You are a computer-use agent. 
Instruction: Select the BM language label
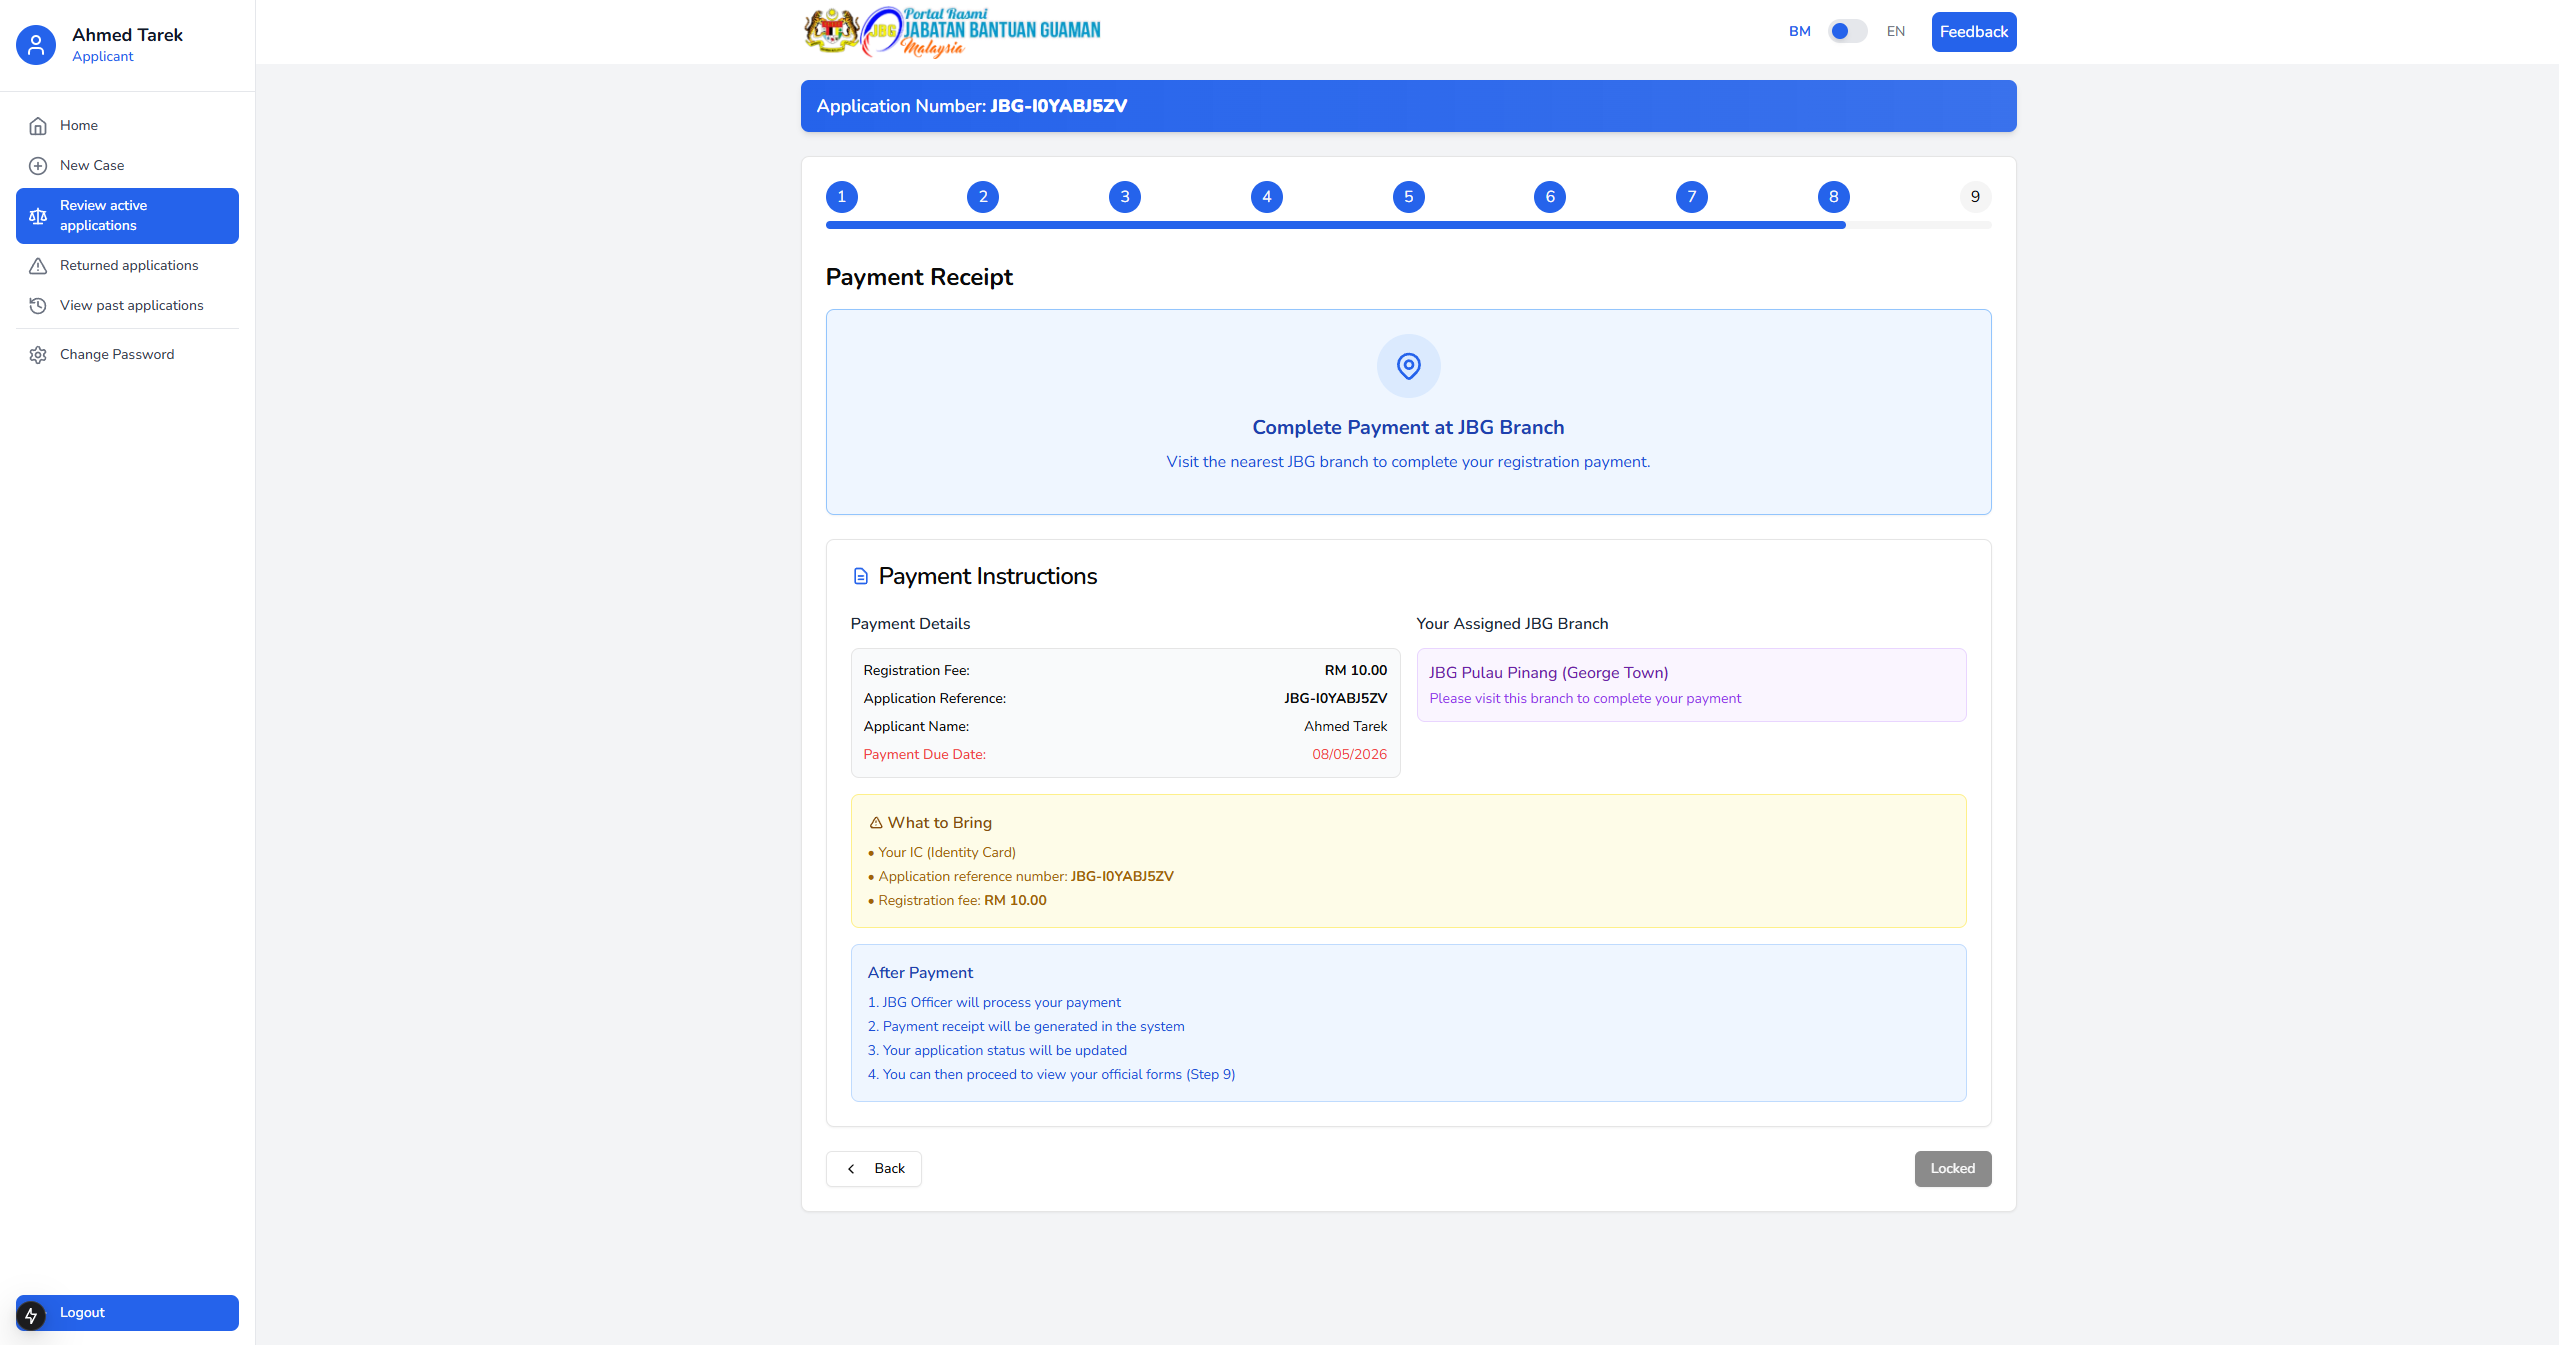pyautogui.click(x=1799, y=32)
